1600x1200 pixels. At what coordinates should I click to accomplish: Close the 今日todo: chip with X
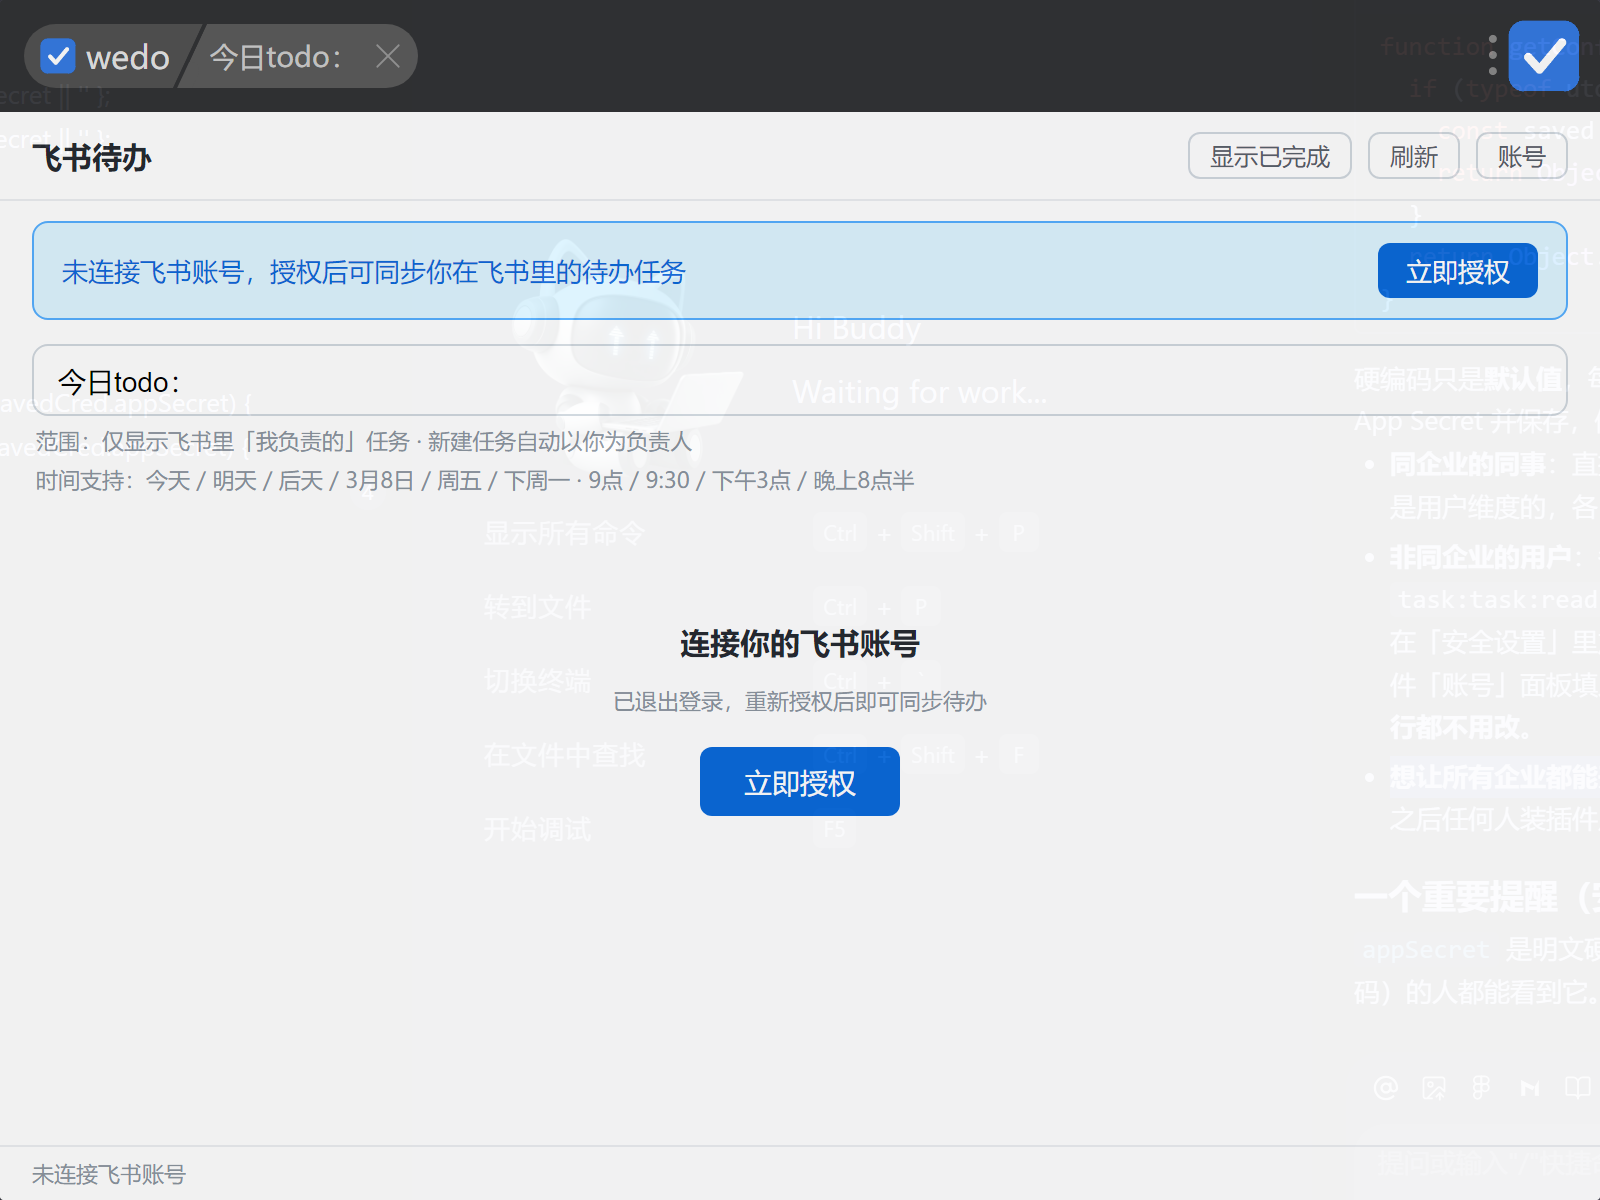click(388, 57)
